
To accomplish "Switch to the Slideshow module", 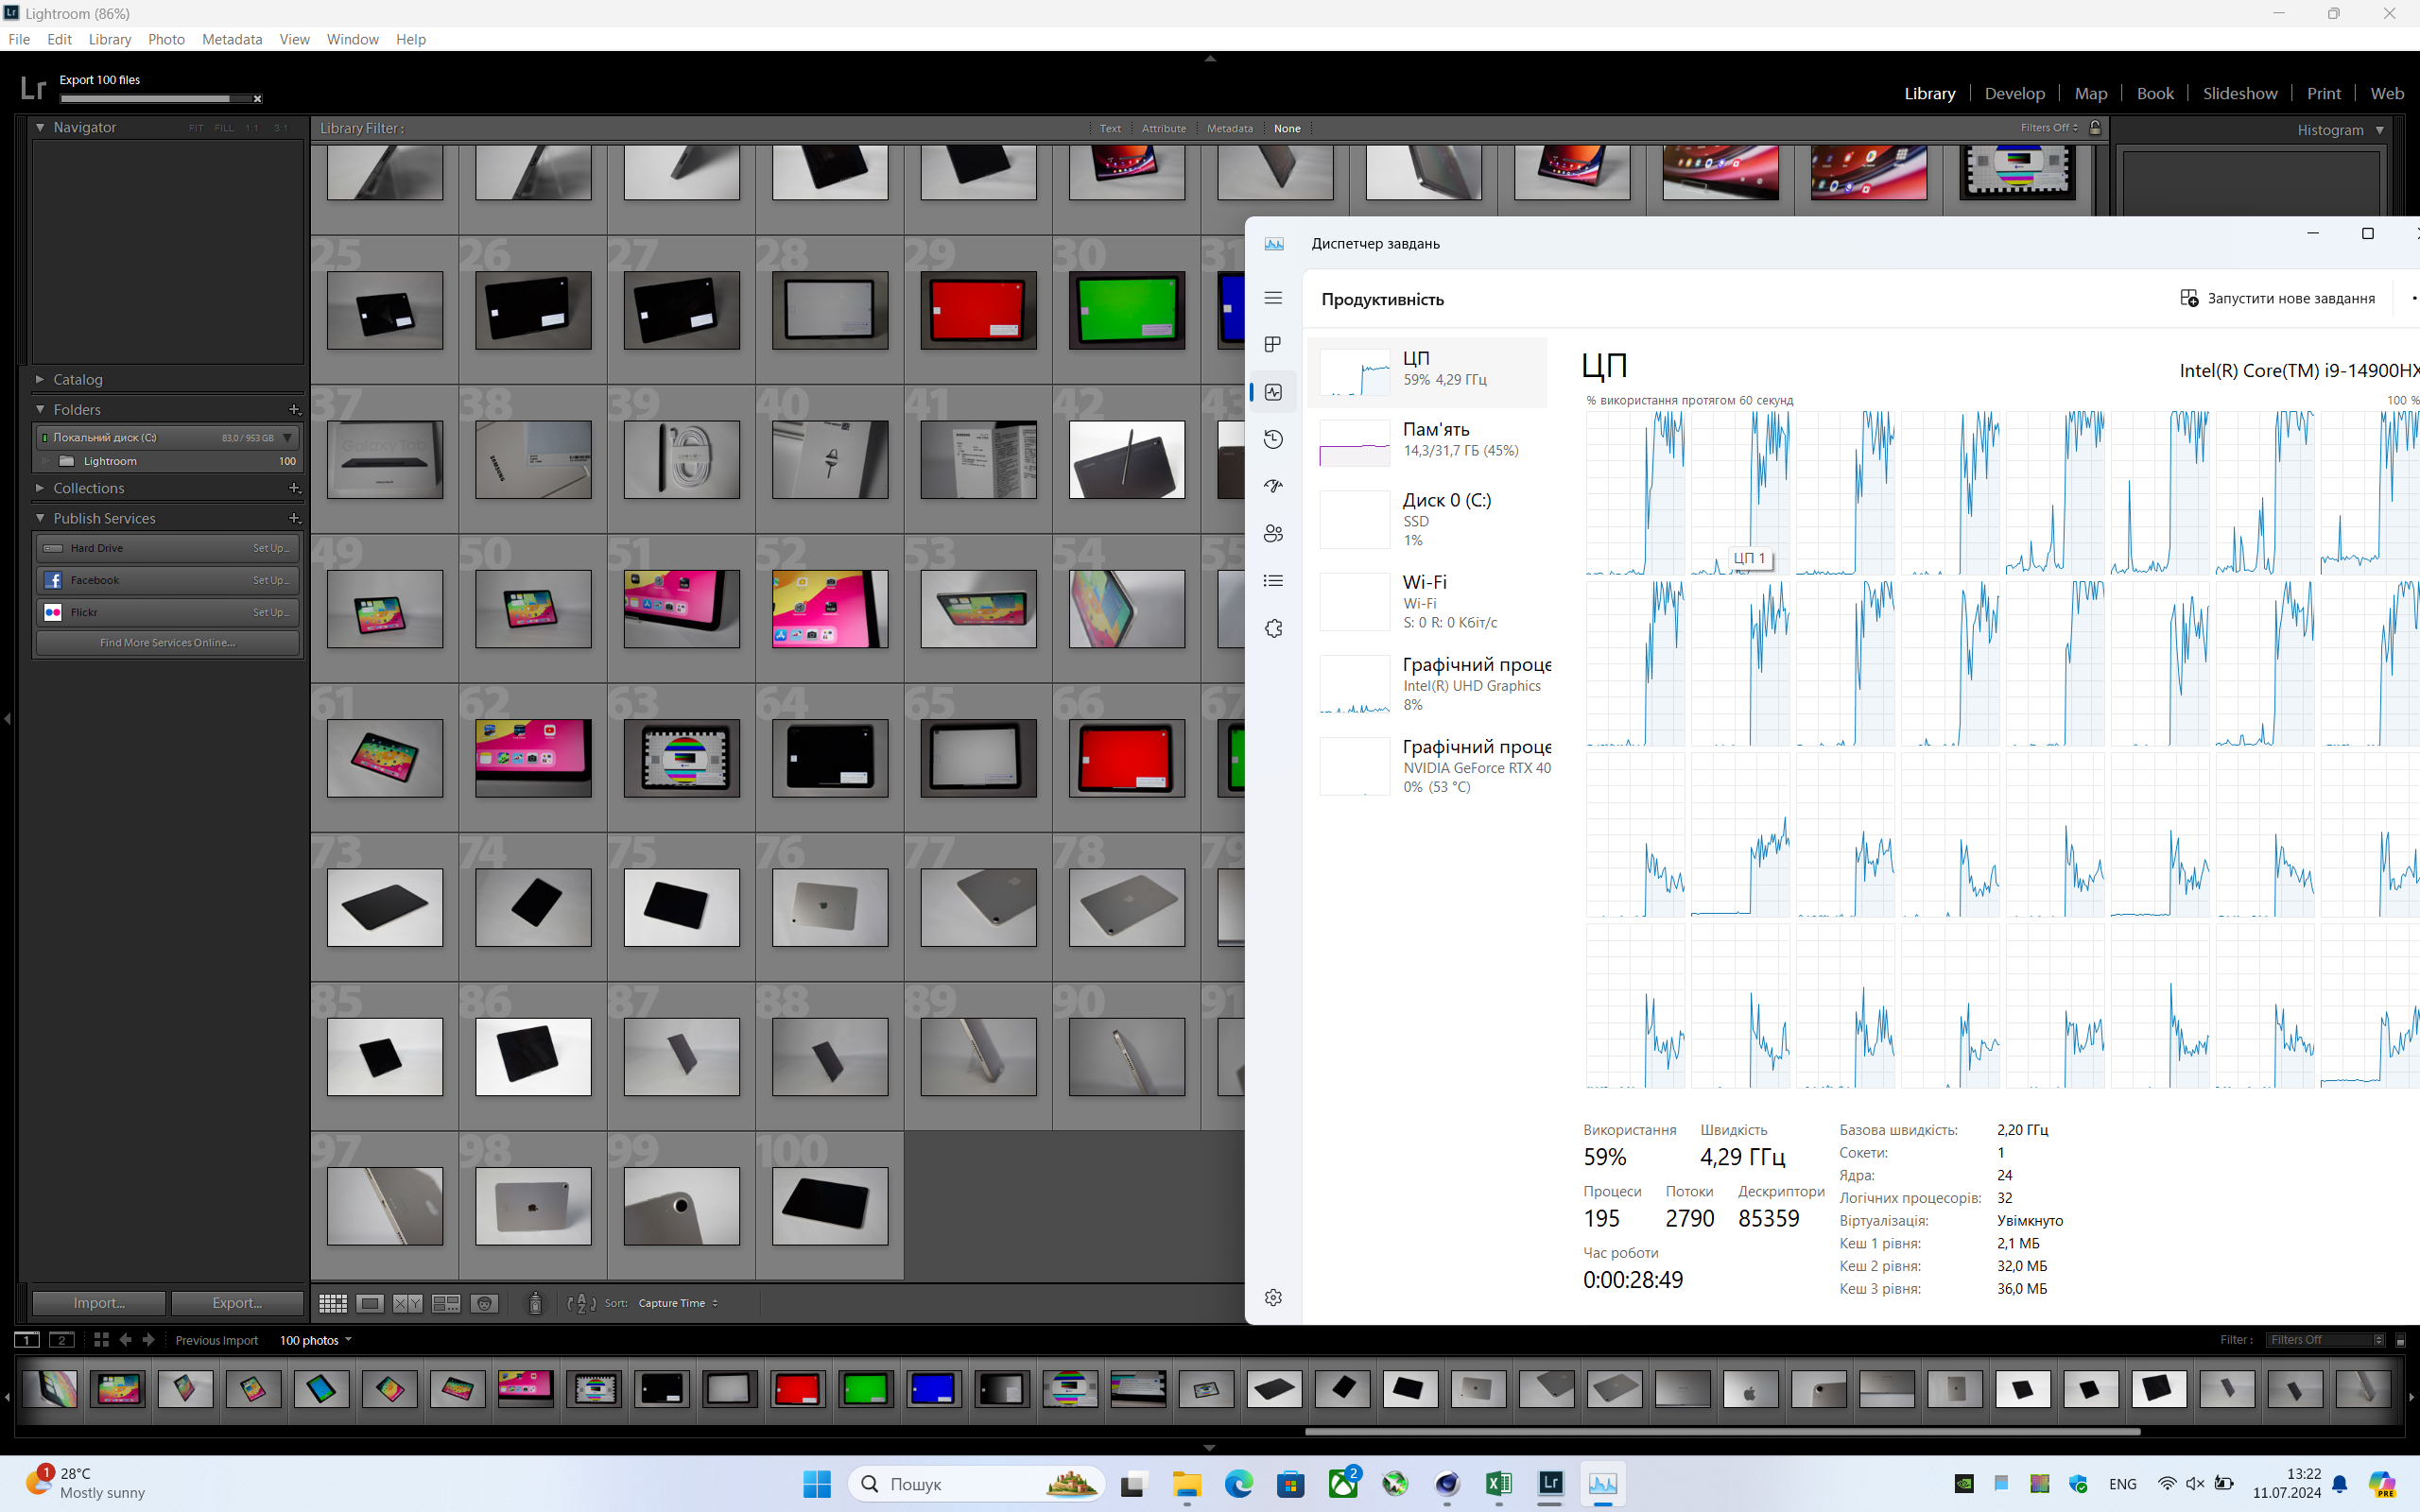I will pos(2240,93).
